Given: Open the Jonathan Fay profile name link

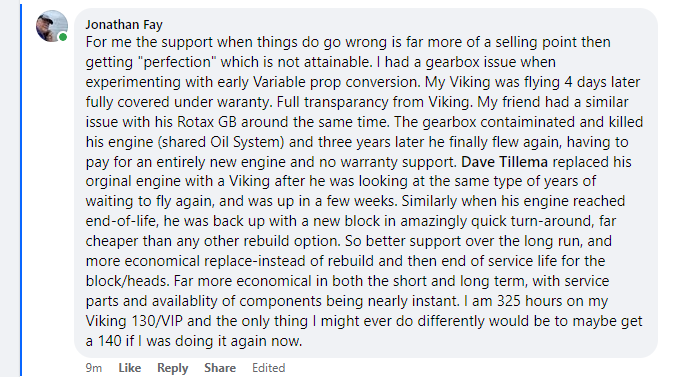Looking at the screenshot, I should tap(124, 24).
